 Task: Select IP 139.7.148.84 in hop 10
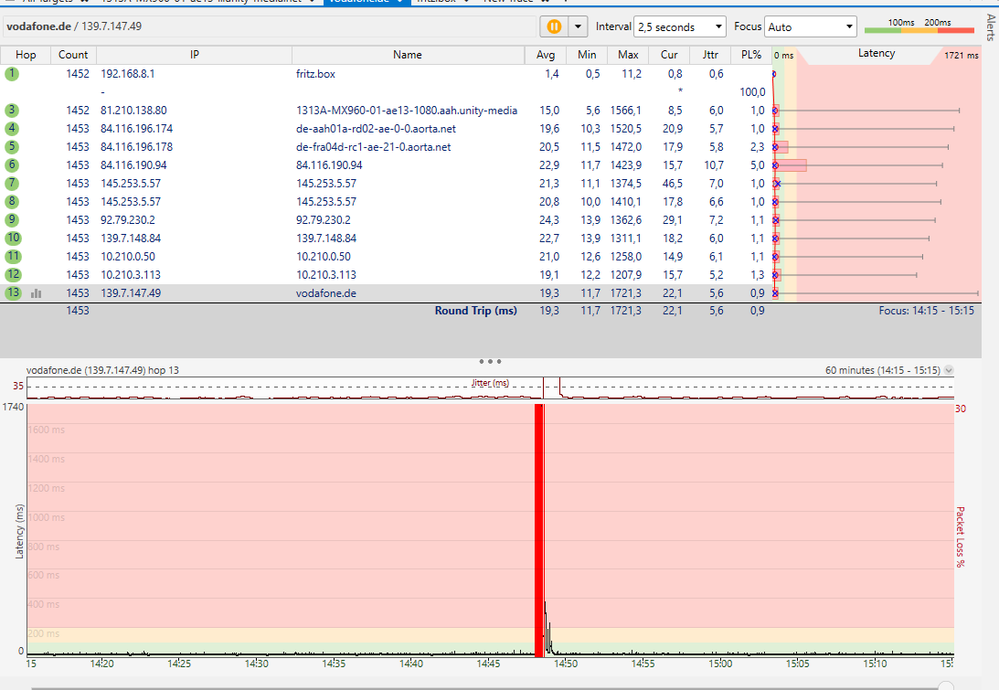coord(131,238)
